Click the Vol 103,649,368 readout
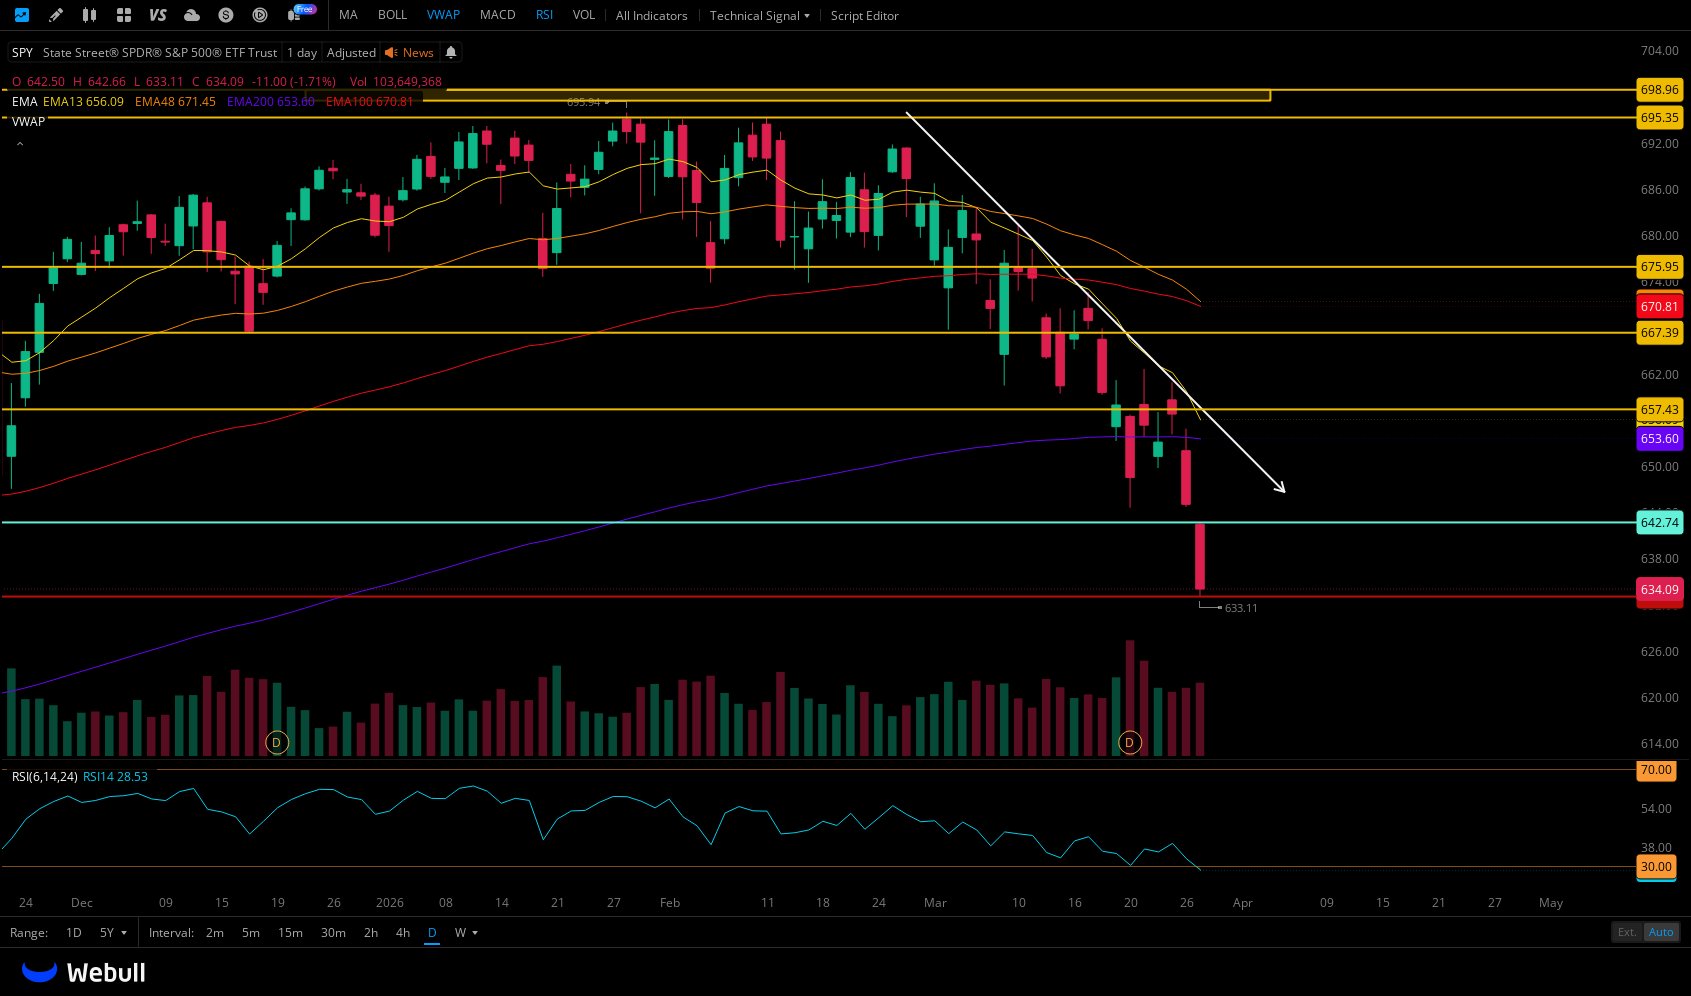The image size is (1691, 996). coord(395,81)
